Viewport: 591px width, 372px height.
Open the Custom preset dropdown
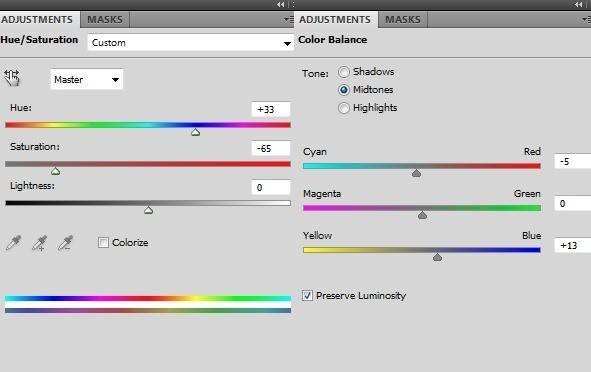[191, 43]
